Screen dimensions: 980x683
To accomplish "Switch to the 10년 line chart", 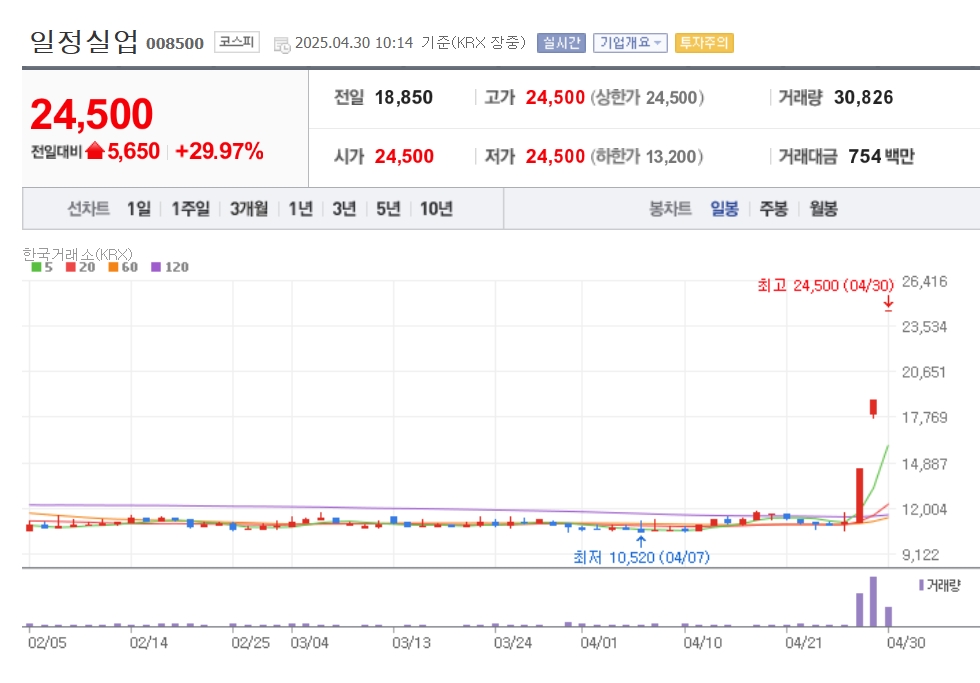I will click(x=436, y=209).
